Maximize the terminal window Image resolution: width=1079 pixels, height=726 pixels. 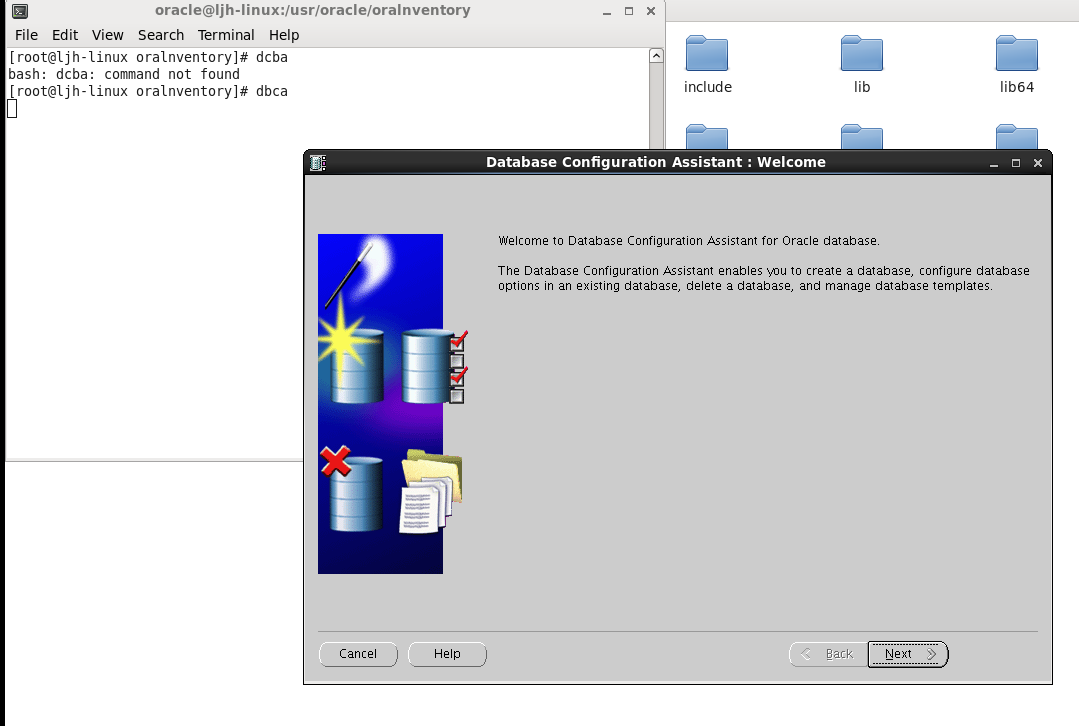click(629, 11)
